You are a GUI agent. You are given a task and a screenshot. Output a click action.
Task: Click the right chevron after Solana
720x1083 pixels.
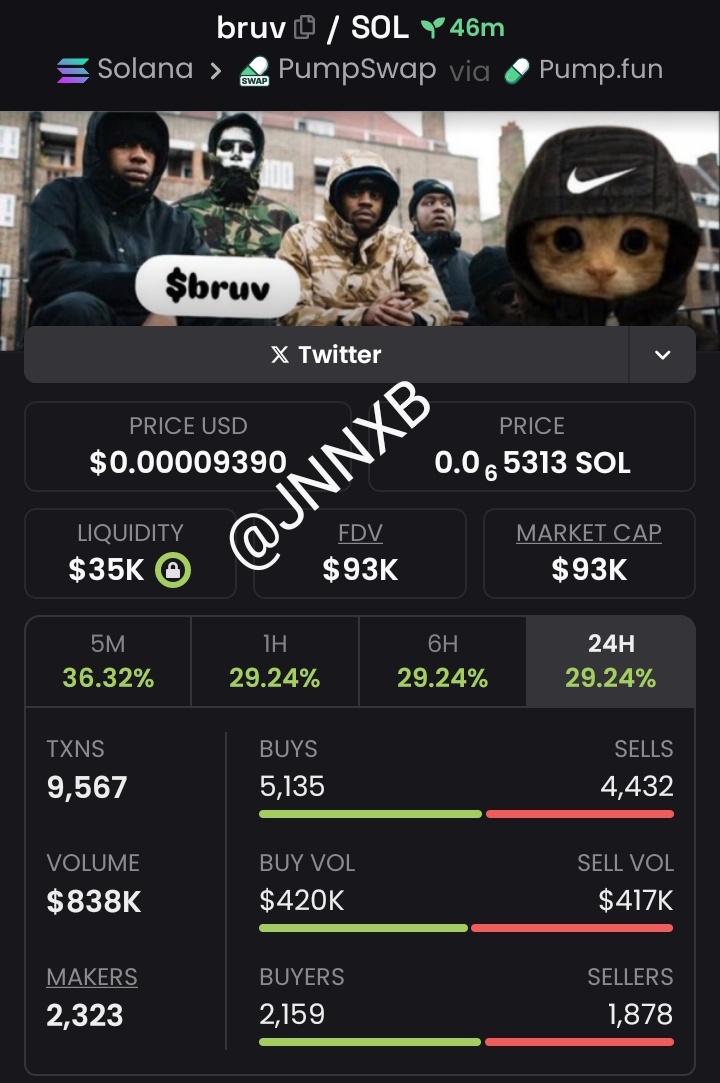216,70
